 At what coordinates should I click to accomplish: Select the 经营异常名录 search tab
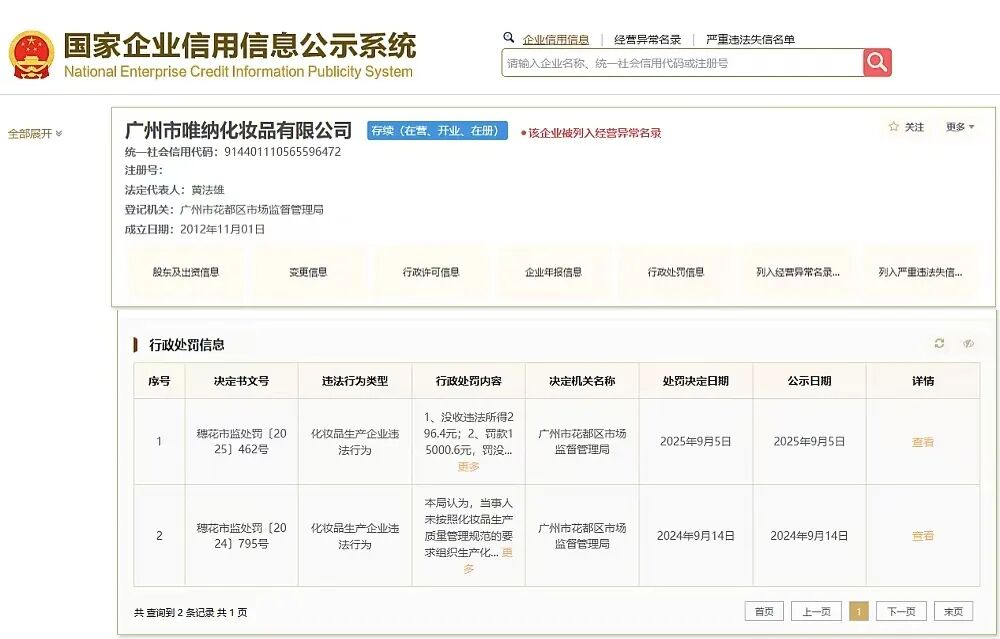coord(647,40)
